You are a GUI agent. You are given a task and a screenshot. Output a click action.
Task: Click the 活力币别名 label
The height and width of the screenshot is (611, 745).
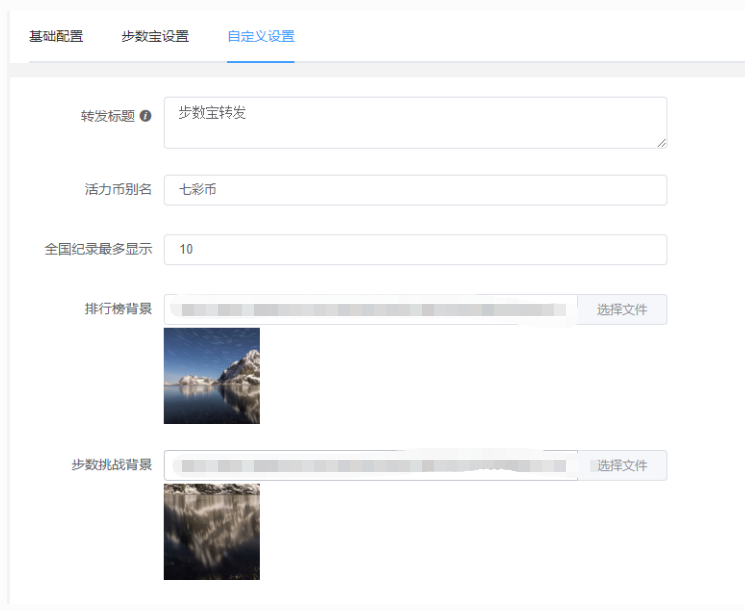(118, 190)
